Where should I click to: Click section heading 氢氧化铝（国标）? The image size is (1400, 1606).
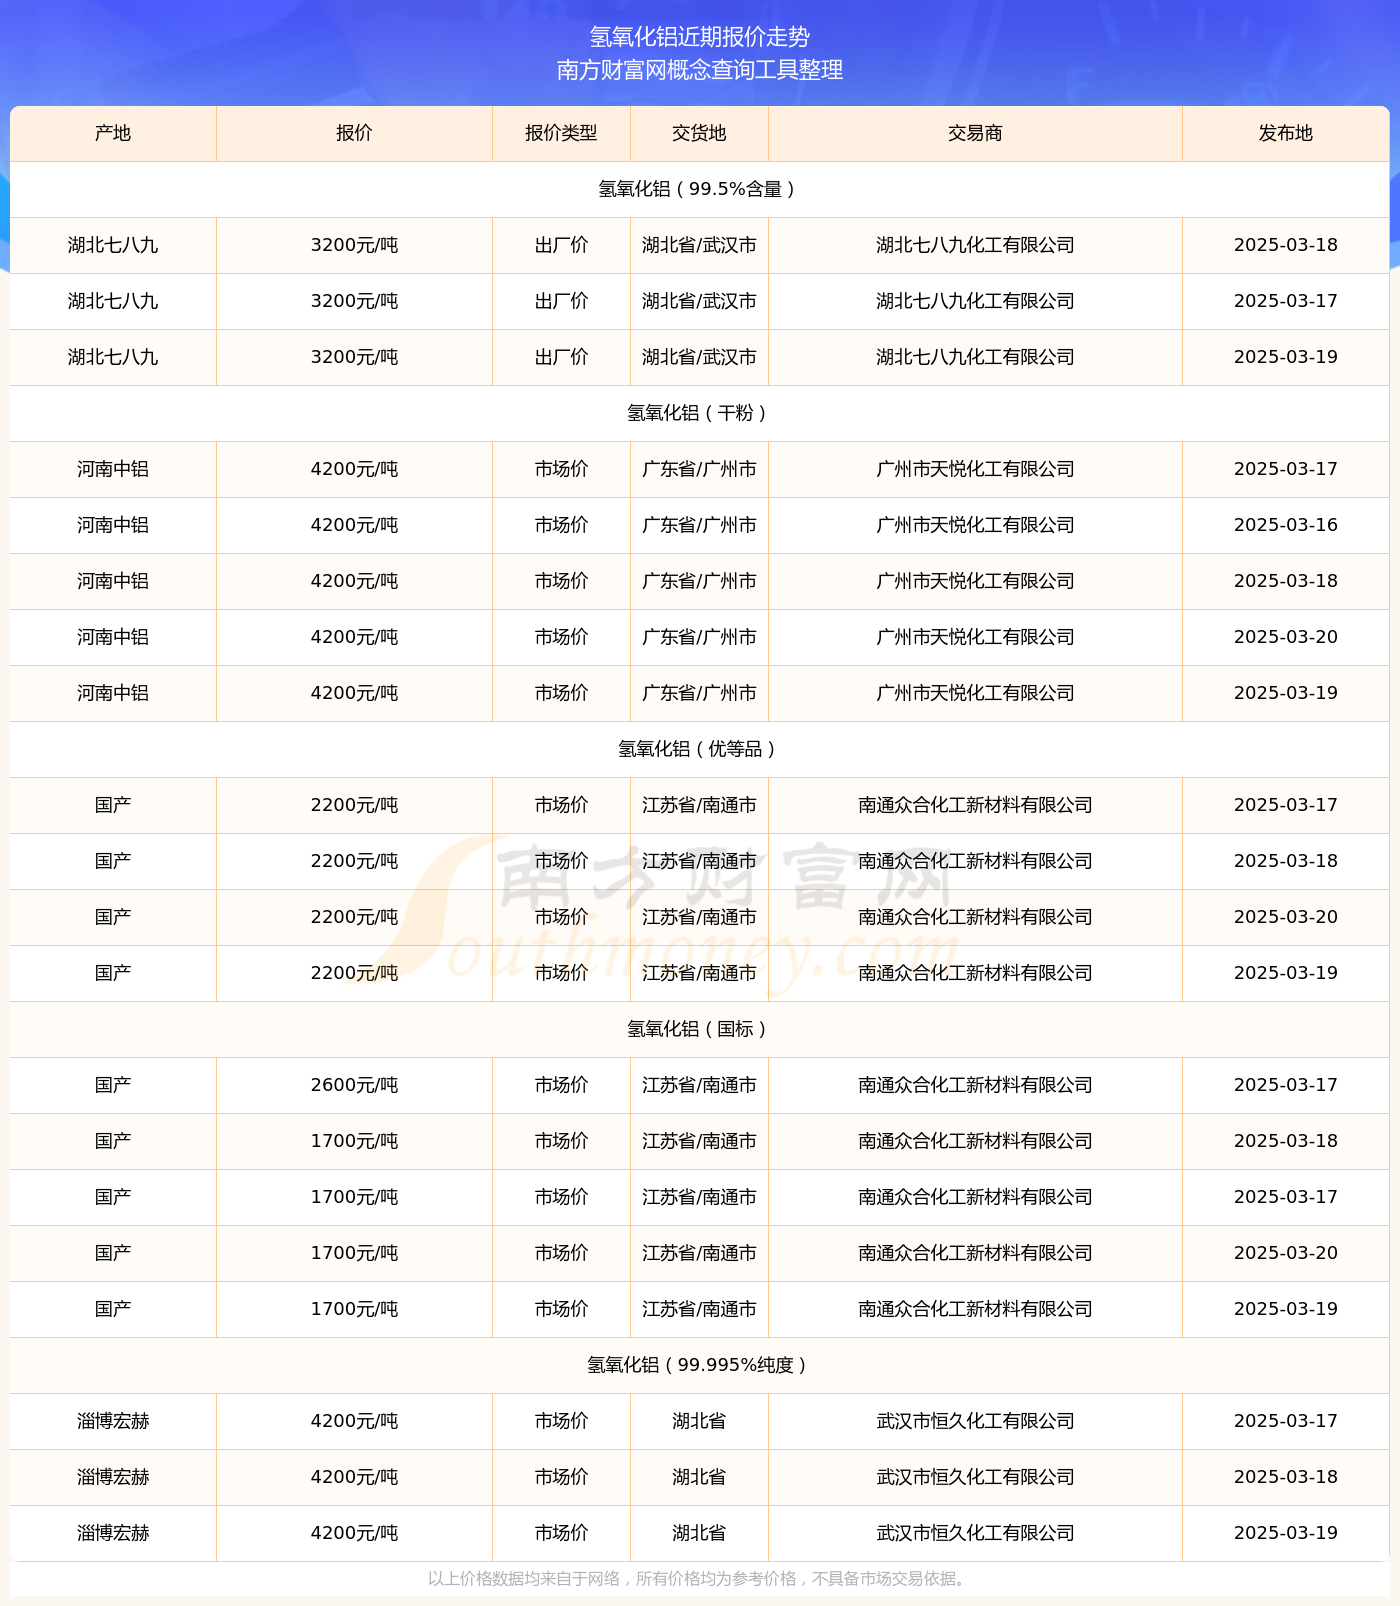pos(700,1029)
